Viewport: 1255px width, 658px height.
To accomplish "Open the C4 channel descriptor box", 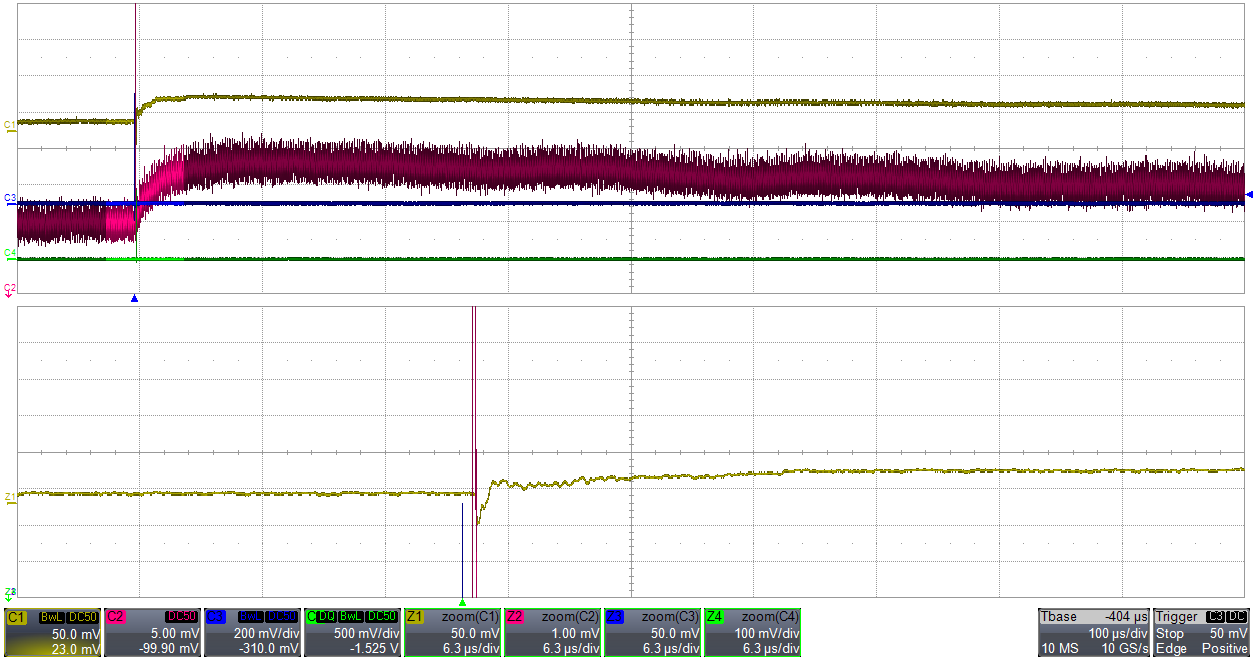I will pos(352,632).
